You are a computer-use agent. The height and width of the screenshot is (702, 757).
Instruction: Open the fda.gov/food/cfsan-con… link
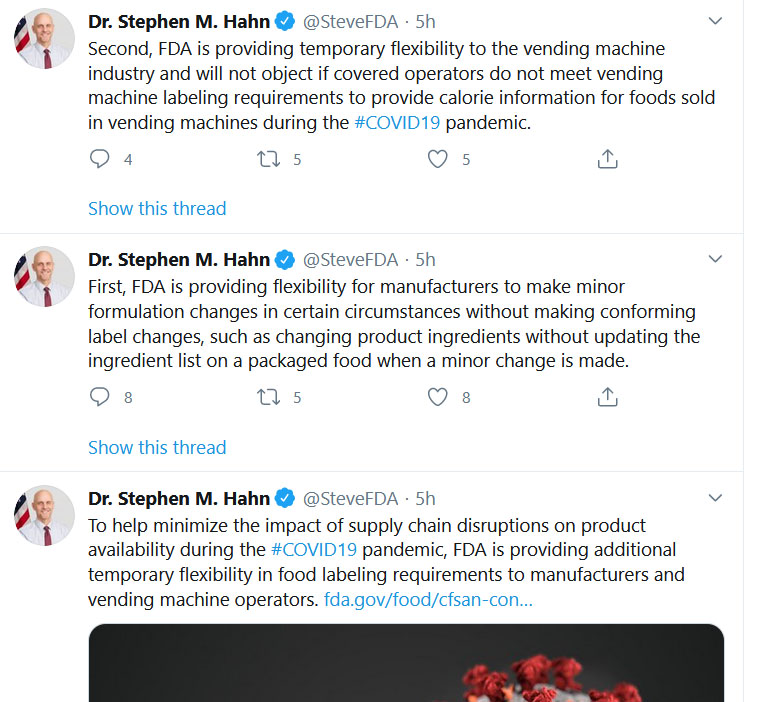pos(428,600)
